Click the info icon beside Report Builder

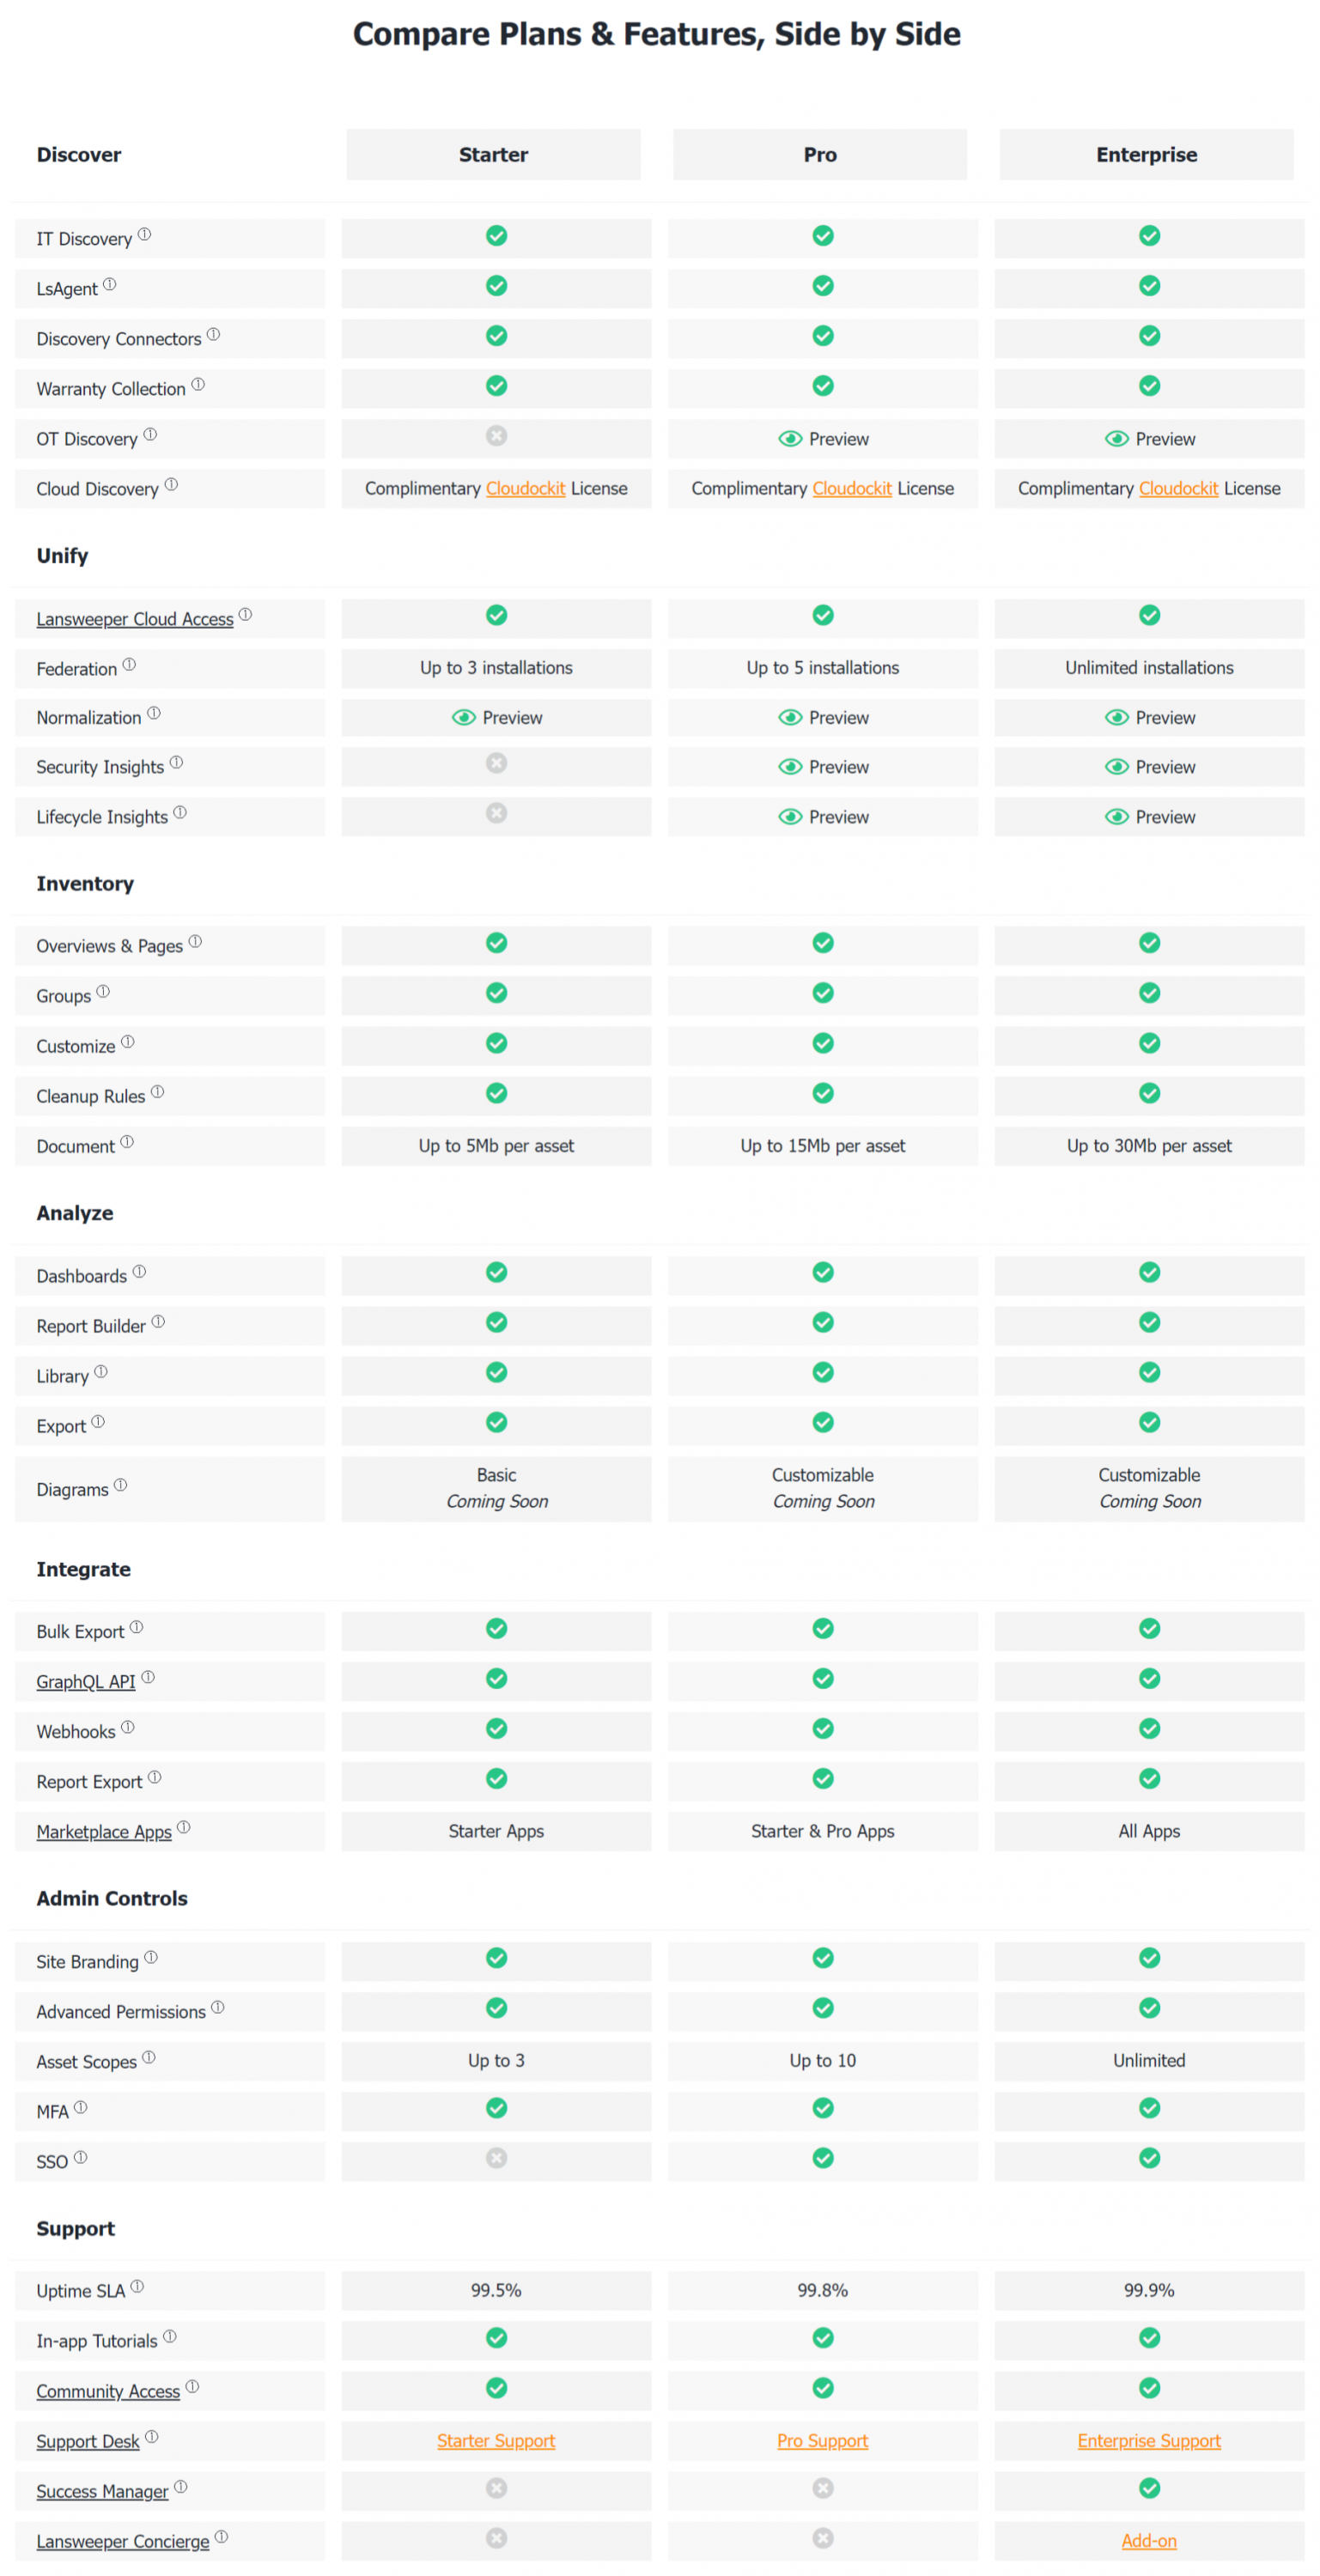coord(158,1322)
